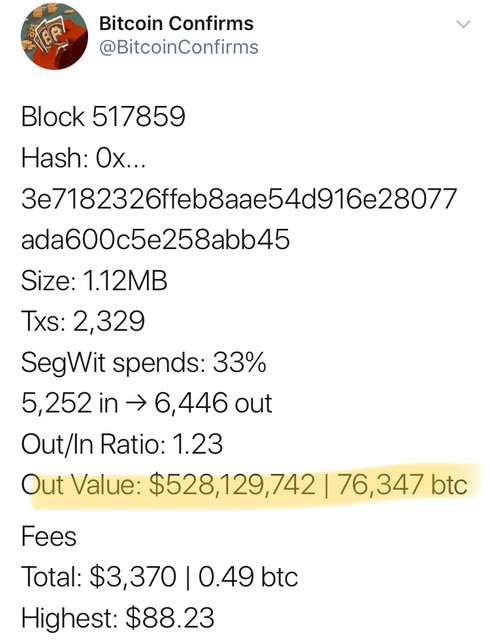
Task: Select the Size: 1.12MB line
Action: pos(94,281)
